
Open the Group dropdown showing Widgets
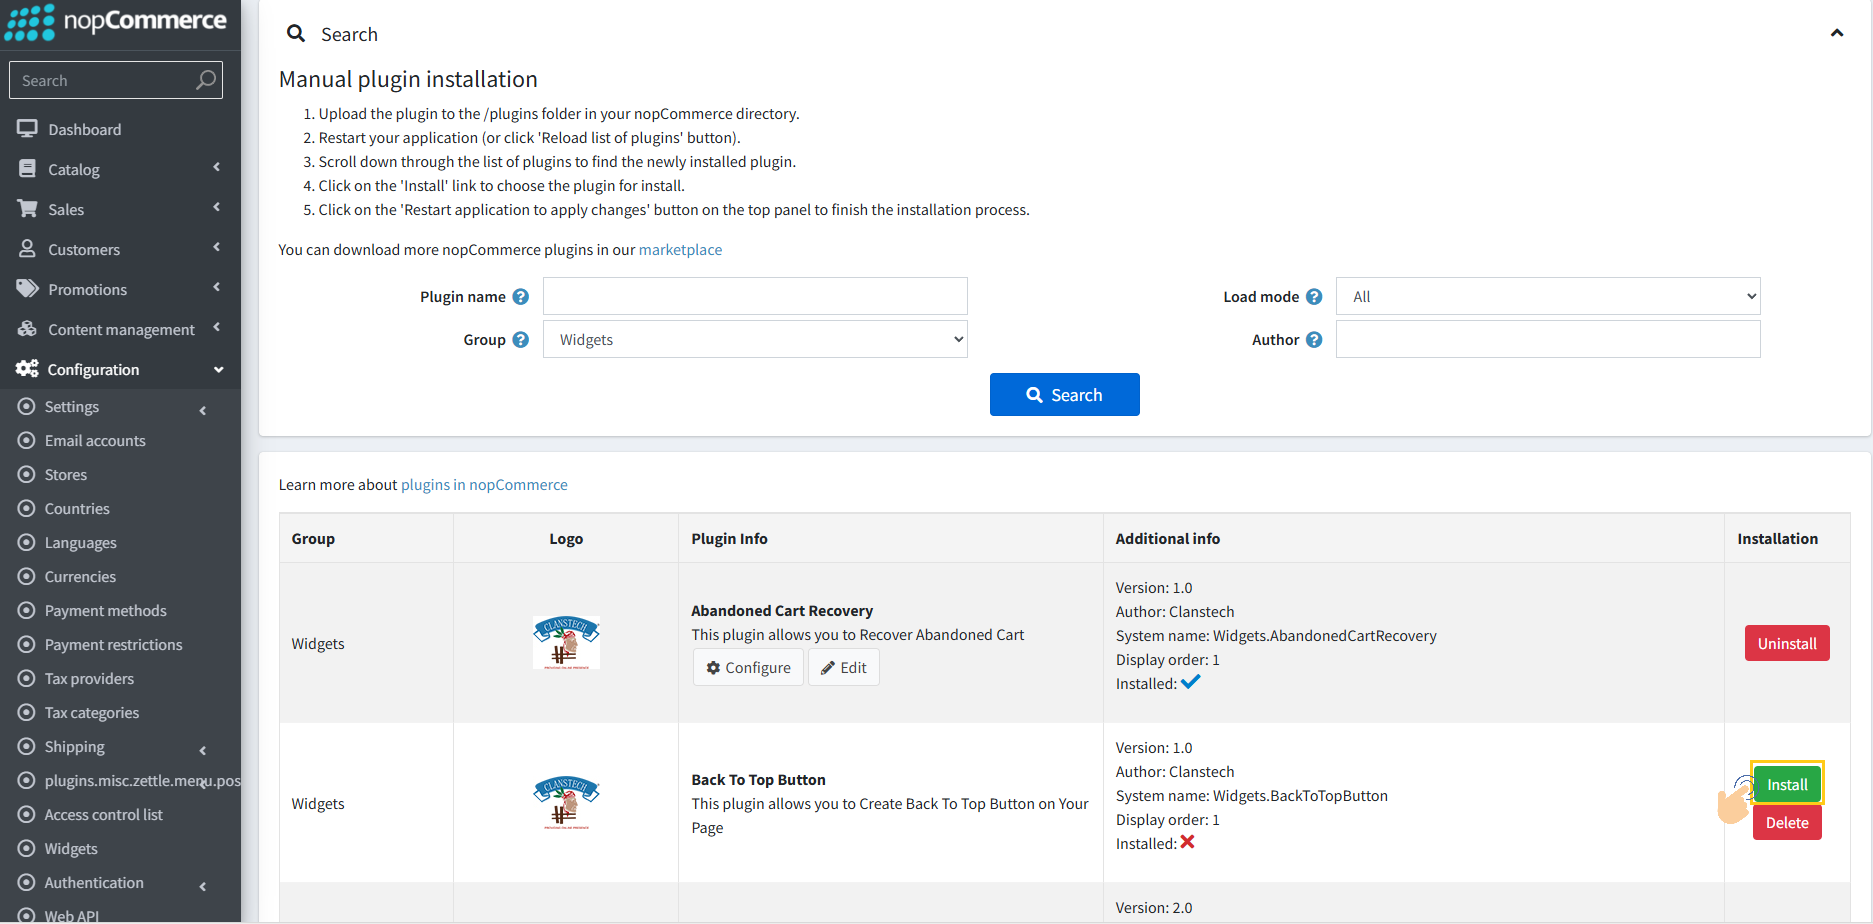755,340
